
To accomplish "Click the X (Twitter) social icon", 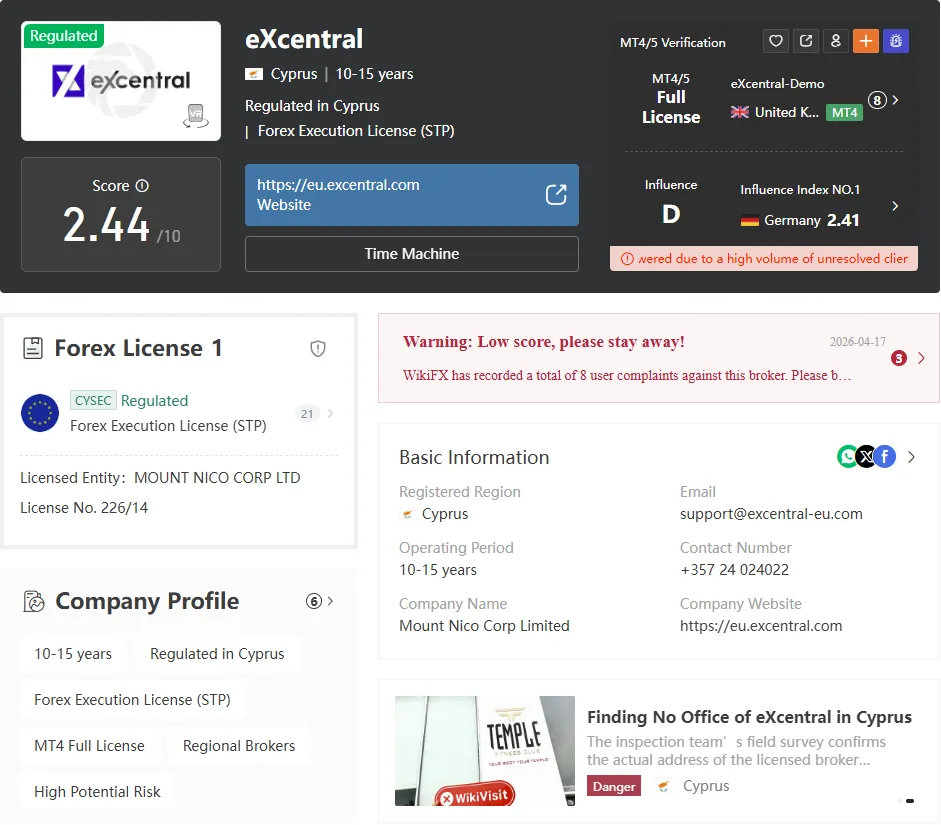I will (867, 457).
